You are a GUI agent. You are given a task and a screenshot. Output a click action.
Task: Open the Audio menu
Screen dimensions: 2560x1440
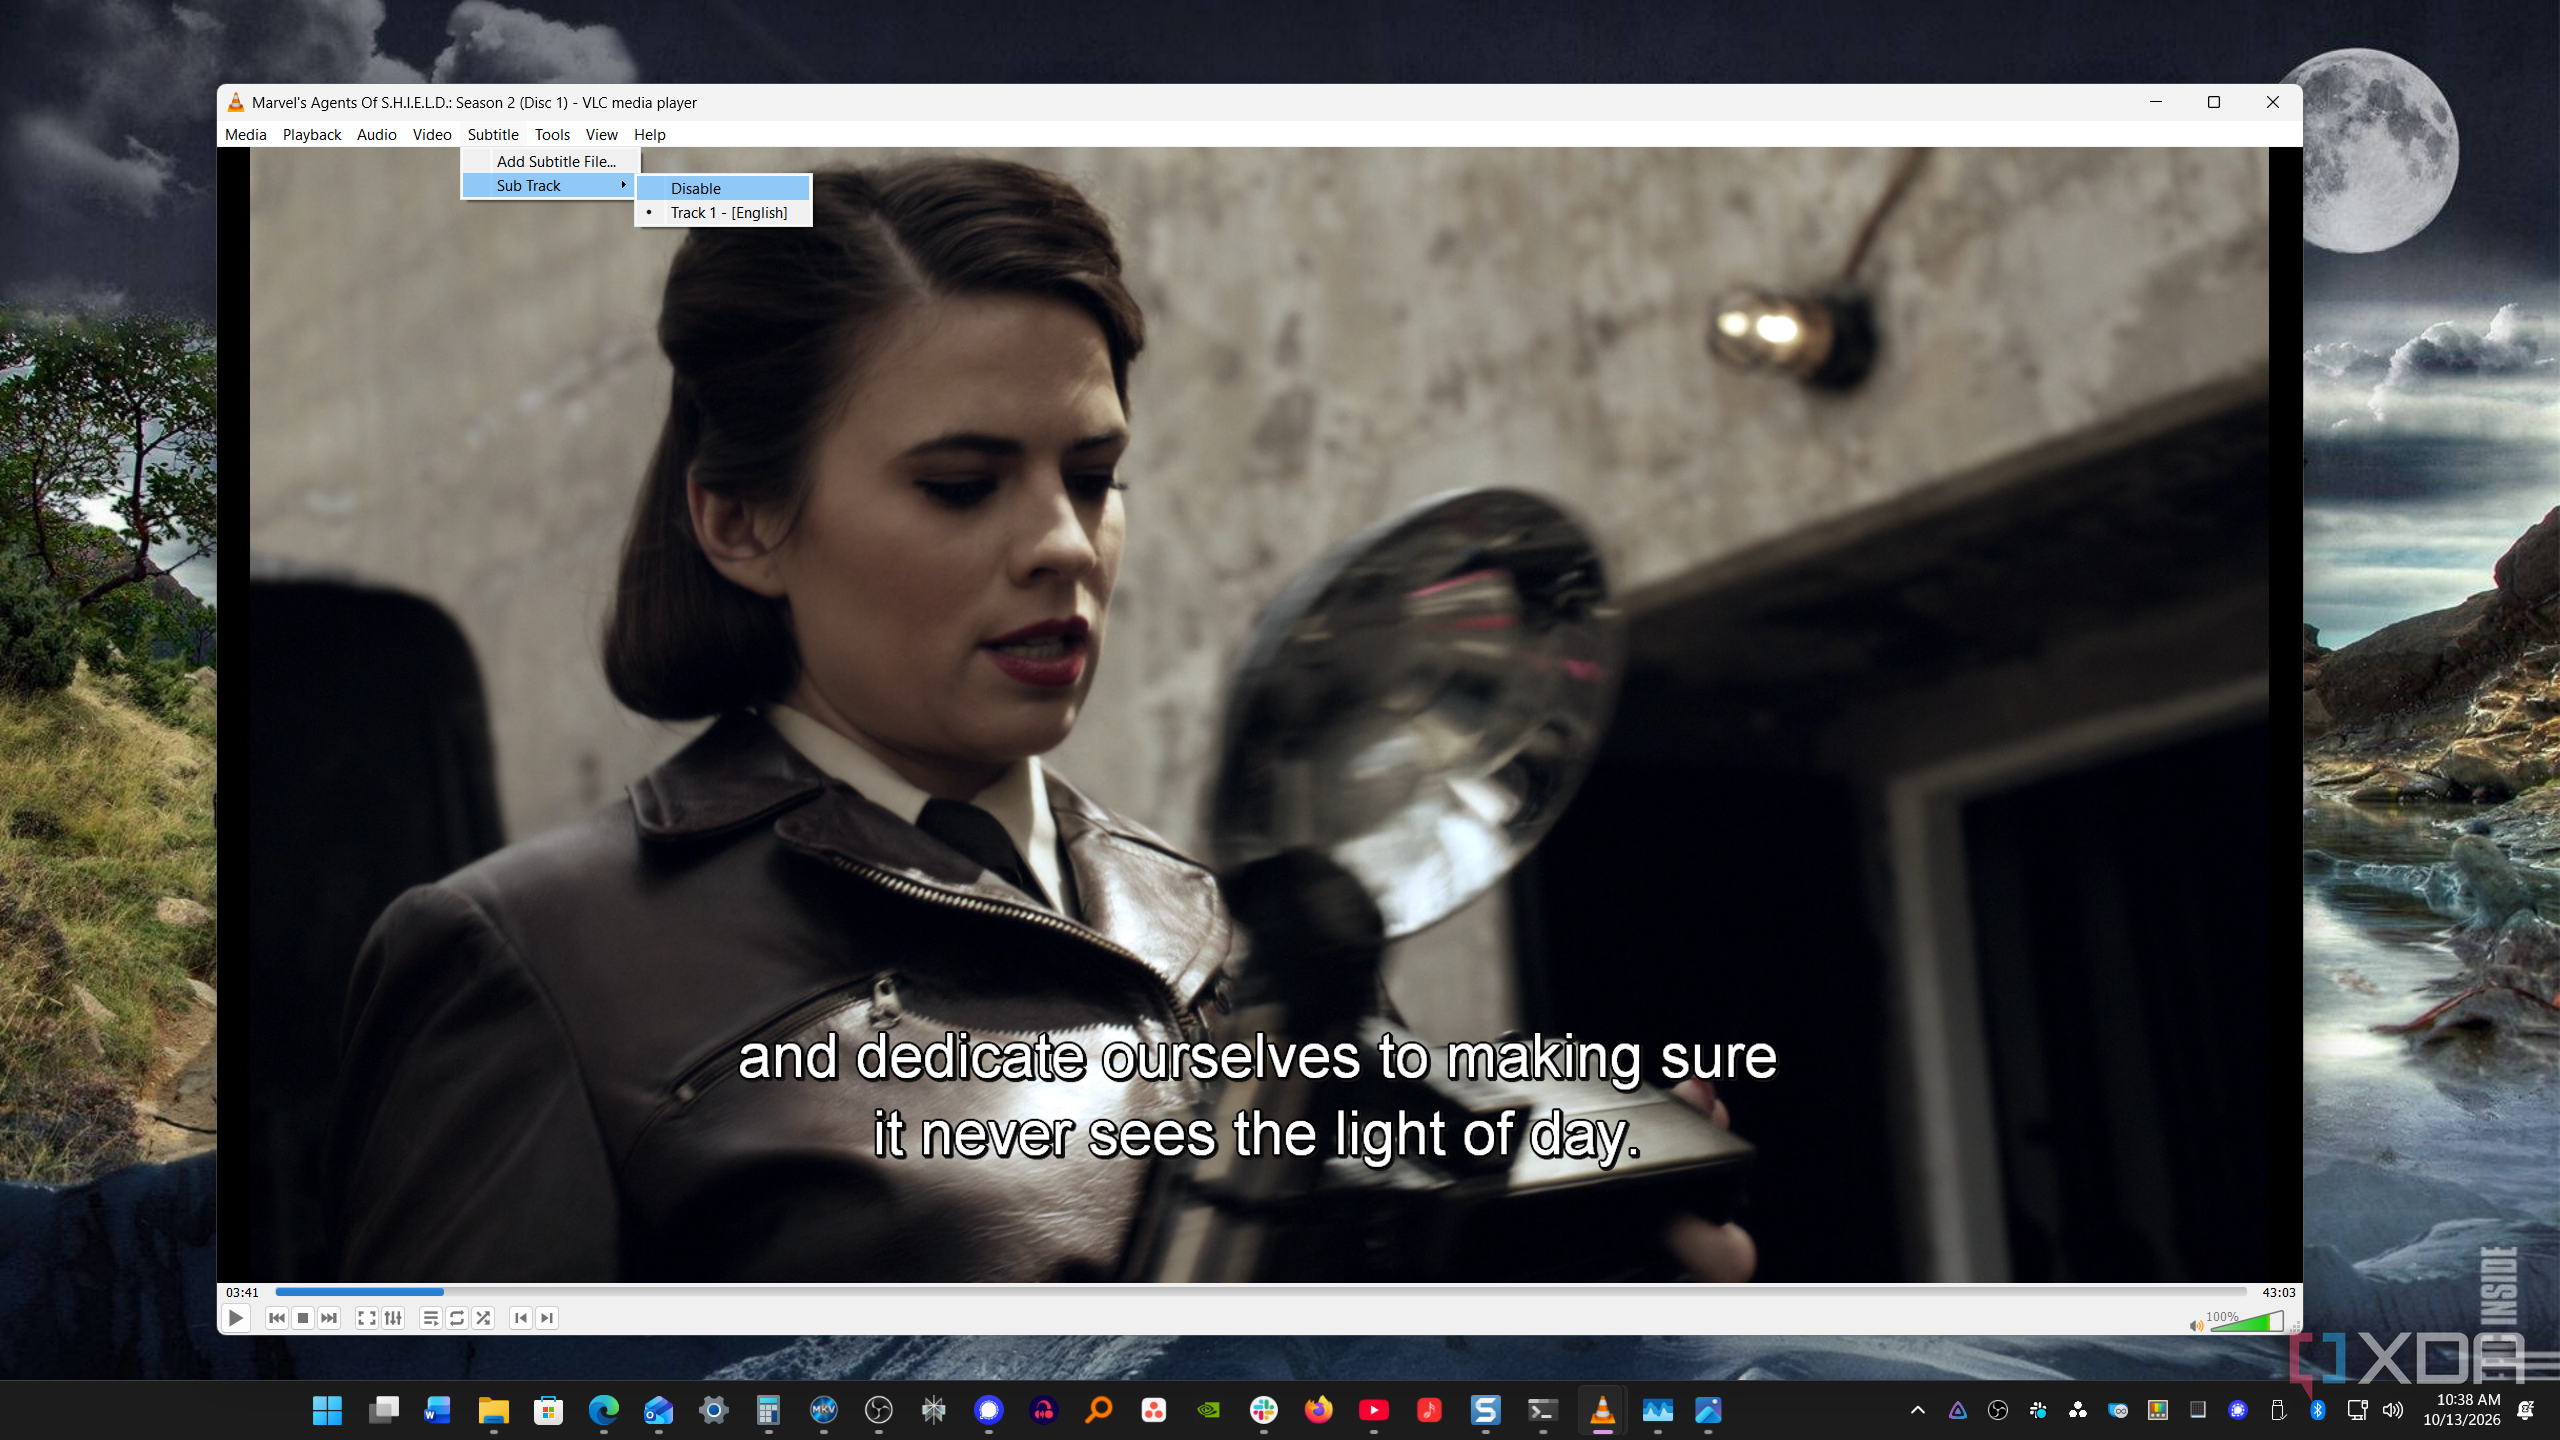[377, 134]
